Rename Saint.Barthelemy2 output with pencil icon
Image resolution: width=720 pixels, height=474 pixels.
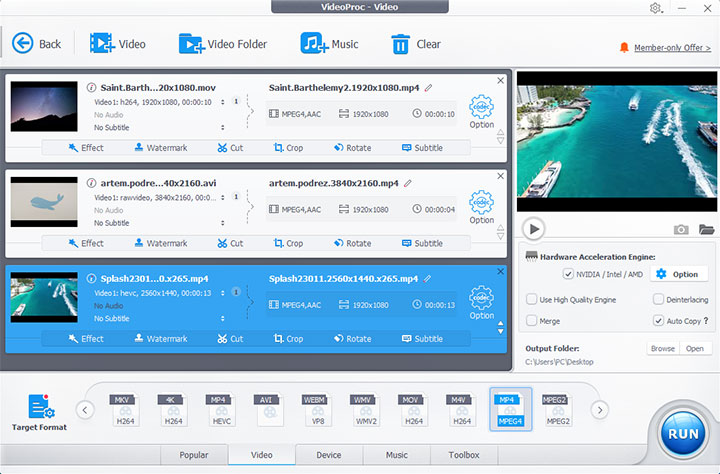point(428,88)
